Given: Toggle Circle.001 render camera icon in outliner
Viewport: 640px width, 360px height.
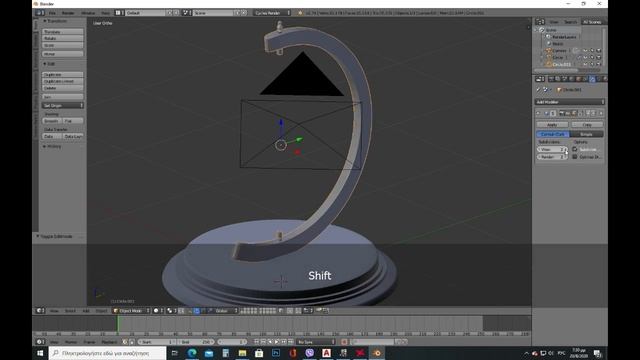Looking at the screenshot, I should pyautogui.click(x=599, y=64).
